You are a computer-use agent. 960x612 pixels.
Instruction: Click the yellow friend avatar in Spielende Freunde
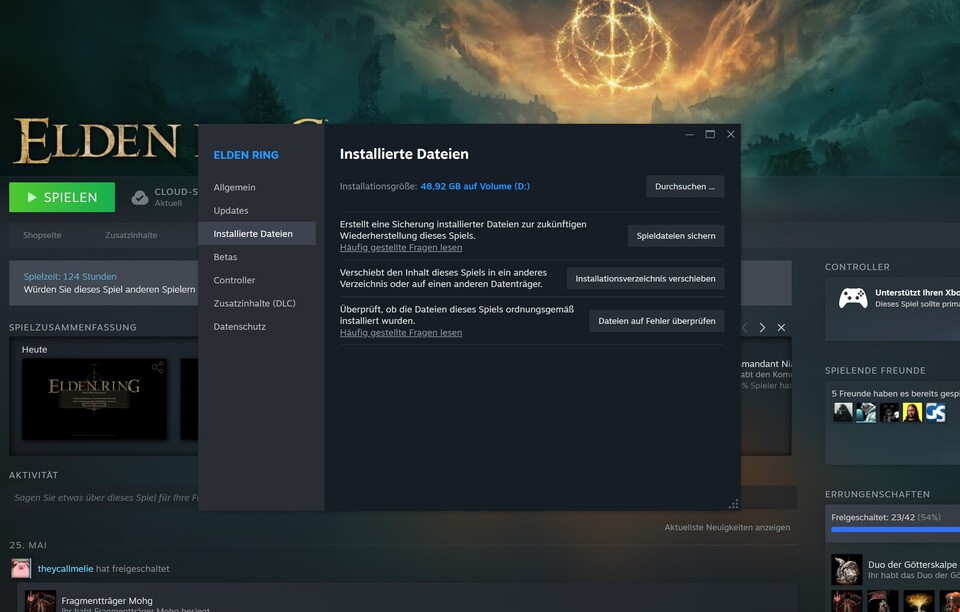[x=912, y=412]
